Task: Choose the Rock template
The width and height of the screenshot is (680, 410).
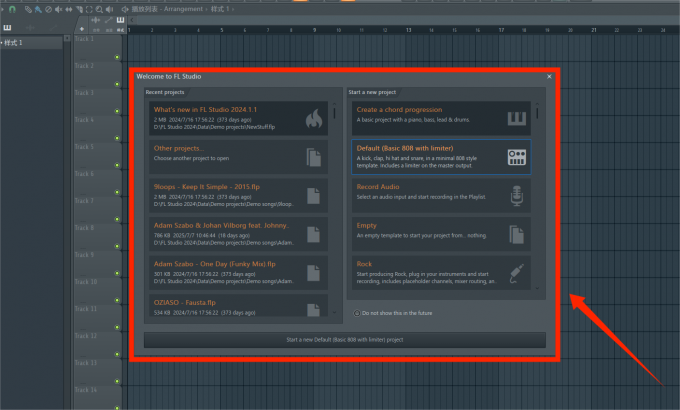Action: coord(441,273)
